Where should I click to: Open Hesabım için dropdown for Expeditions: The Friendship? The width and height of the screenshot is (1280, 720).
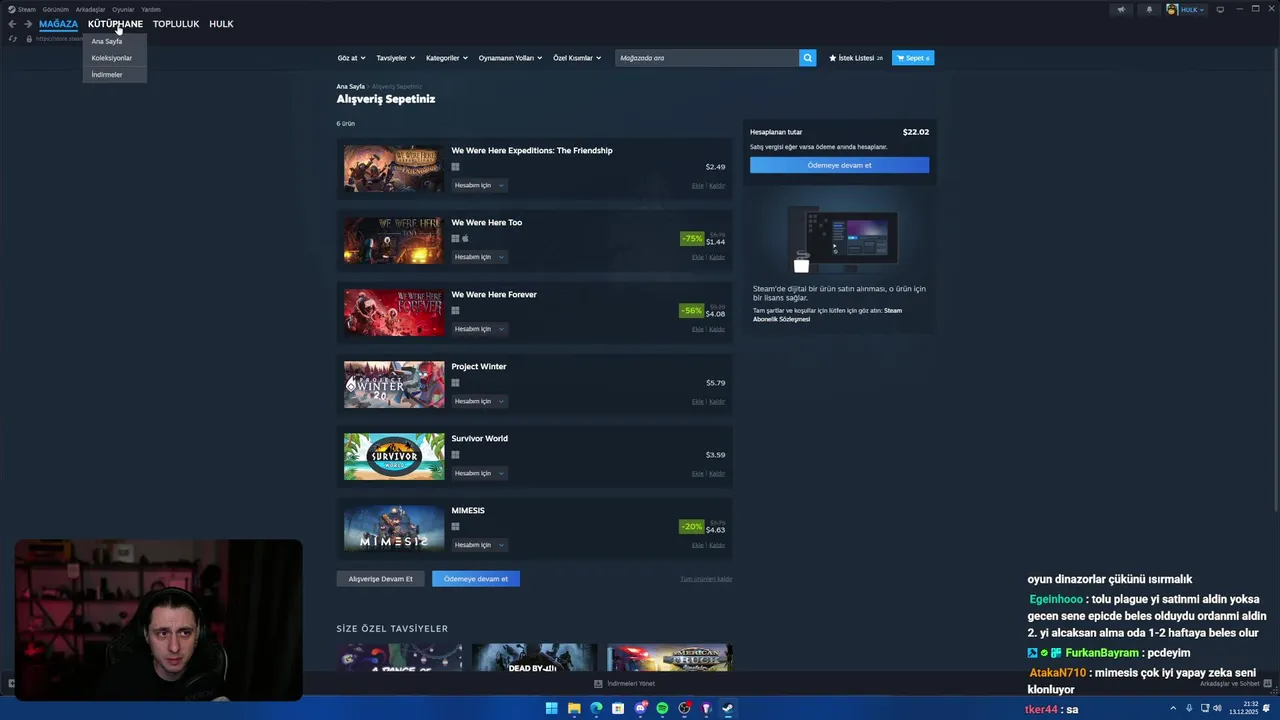click(479, 185)
